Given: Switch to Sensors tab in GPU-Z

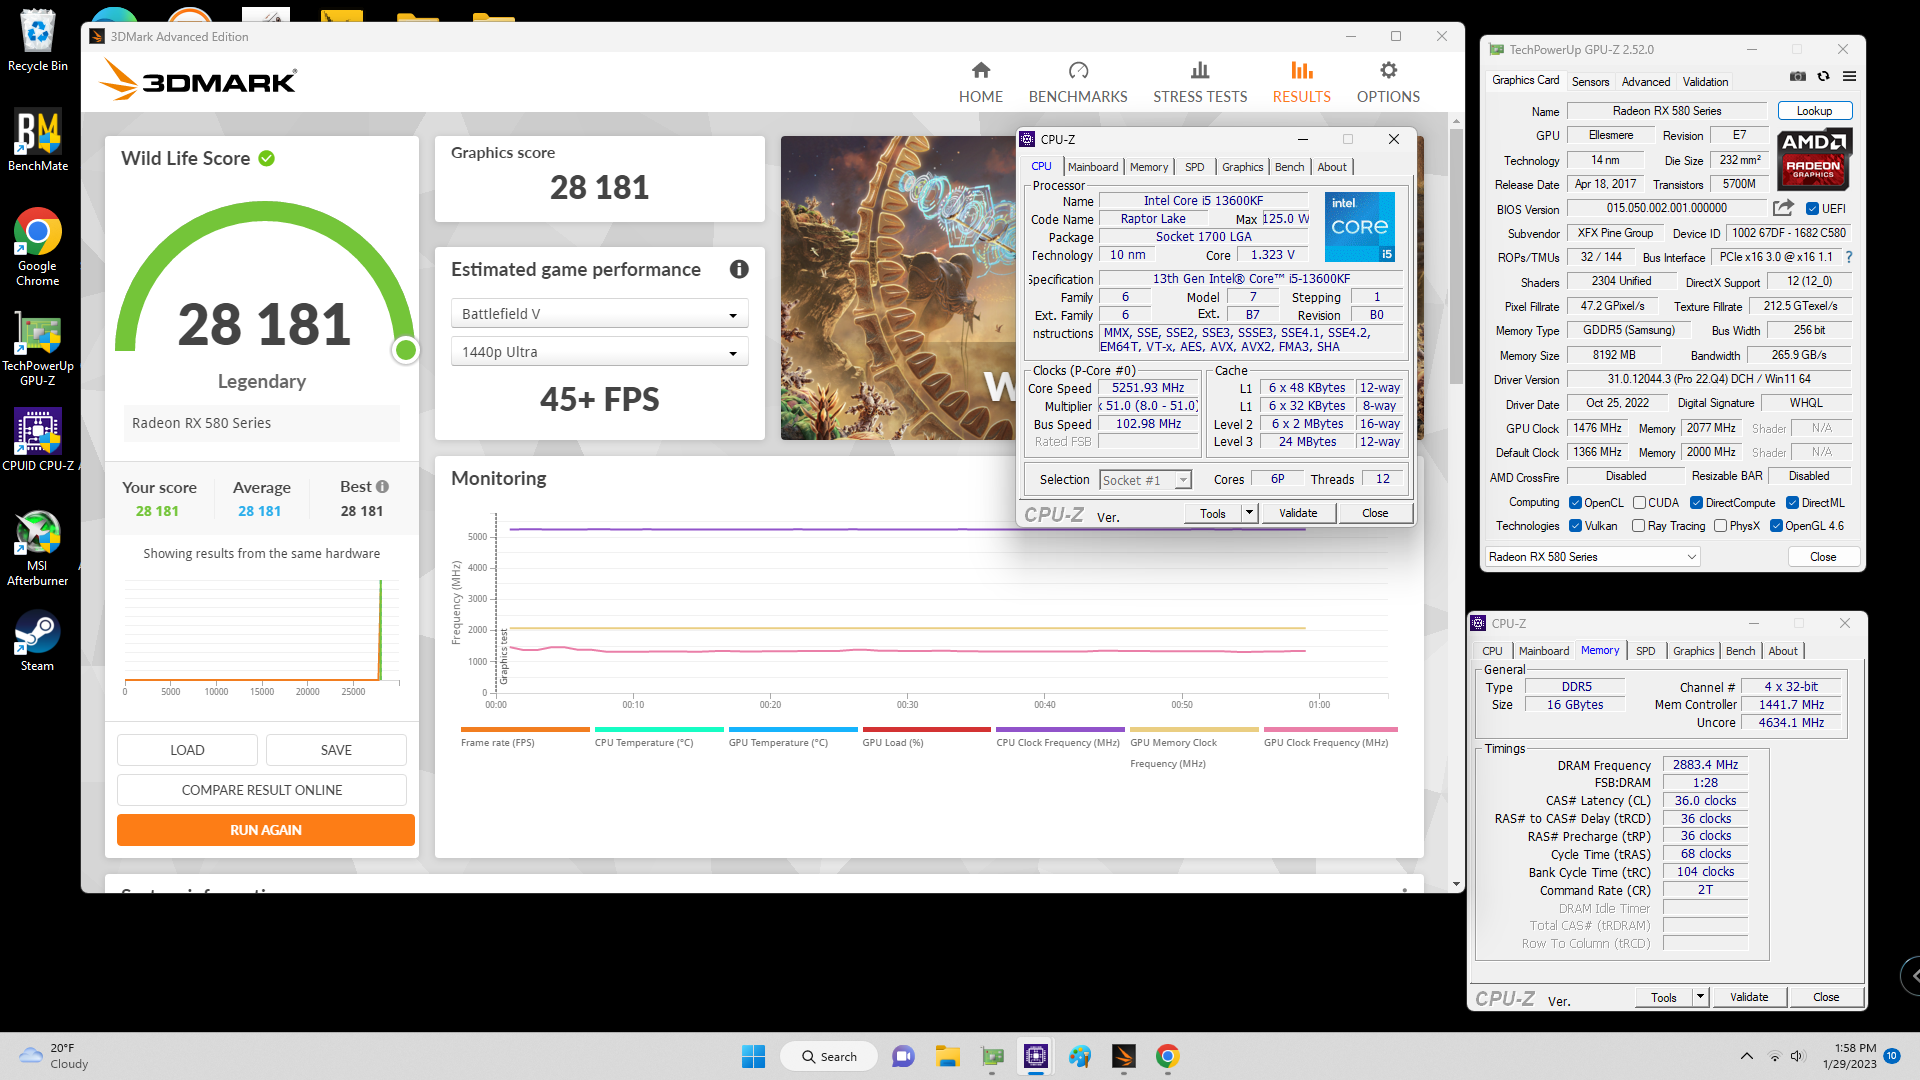Looking at the screenshot, I should [x=1590, y=82].
